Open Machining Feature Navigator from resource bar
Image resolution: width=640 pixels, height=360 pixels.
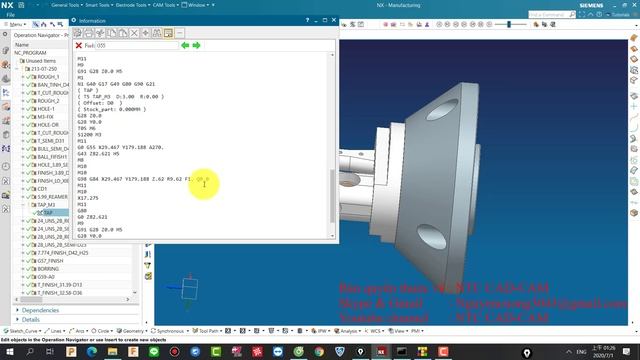[x=6, y=106]
